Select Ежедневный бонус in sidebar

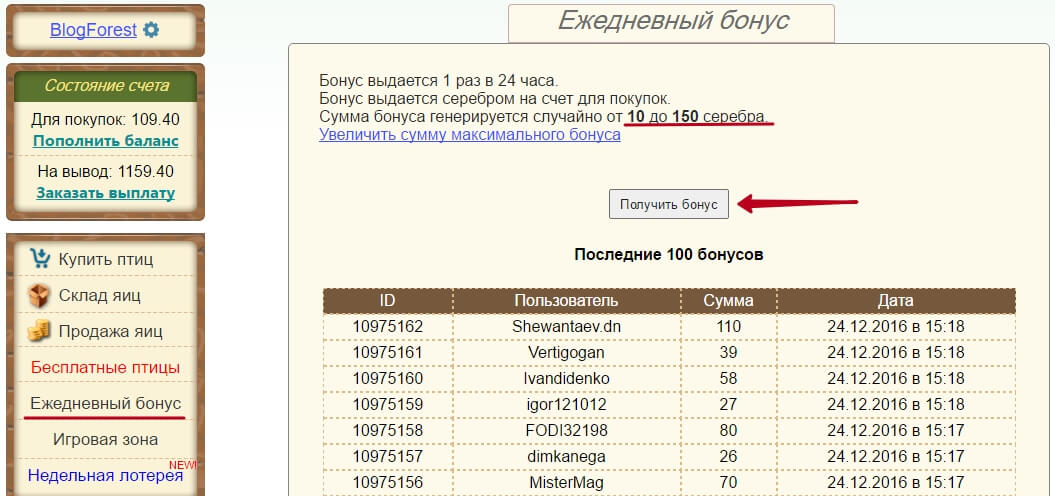106,403
